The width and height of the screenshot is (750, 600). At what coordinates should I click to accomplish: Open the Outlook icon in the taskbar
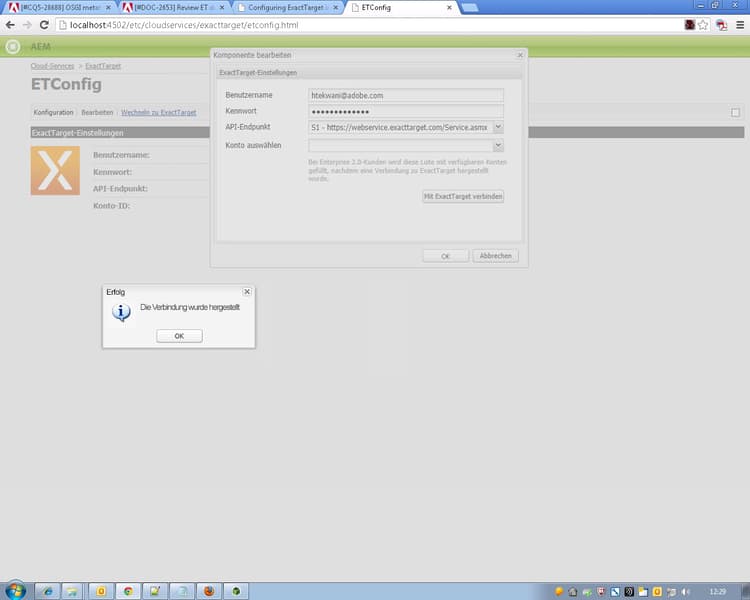point(101,591)
